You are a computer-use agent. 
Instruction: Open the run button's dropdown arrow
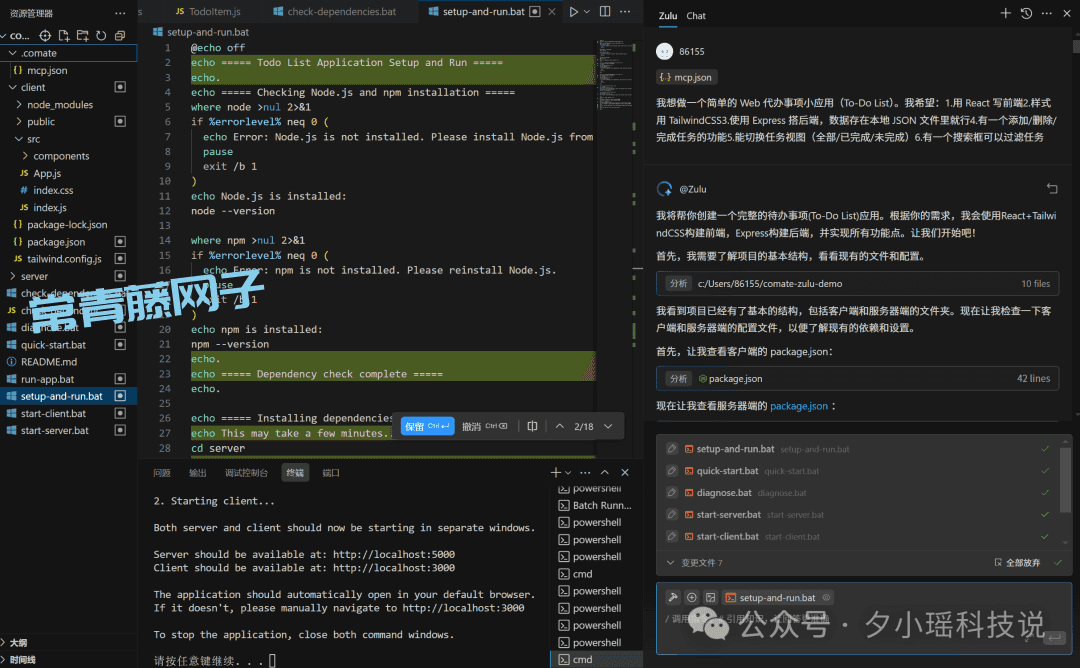[587, 12]
